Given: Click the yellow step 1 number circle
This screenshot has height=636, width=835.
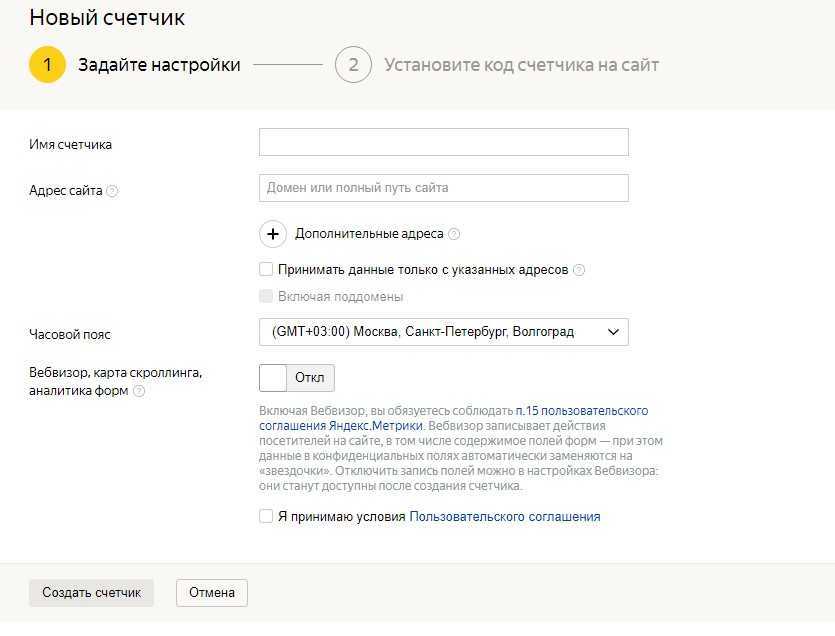Looking at the screenshot, I should (47, 65).
